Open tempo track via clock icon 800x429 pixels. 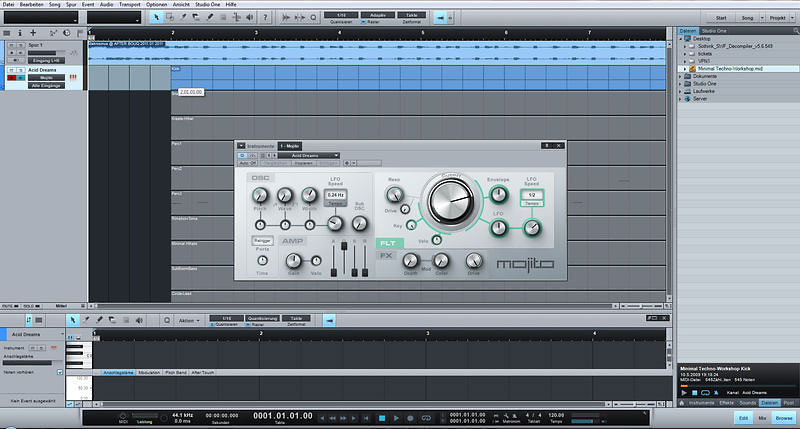point(67,33)
